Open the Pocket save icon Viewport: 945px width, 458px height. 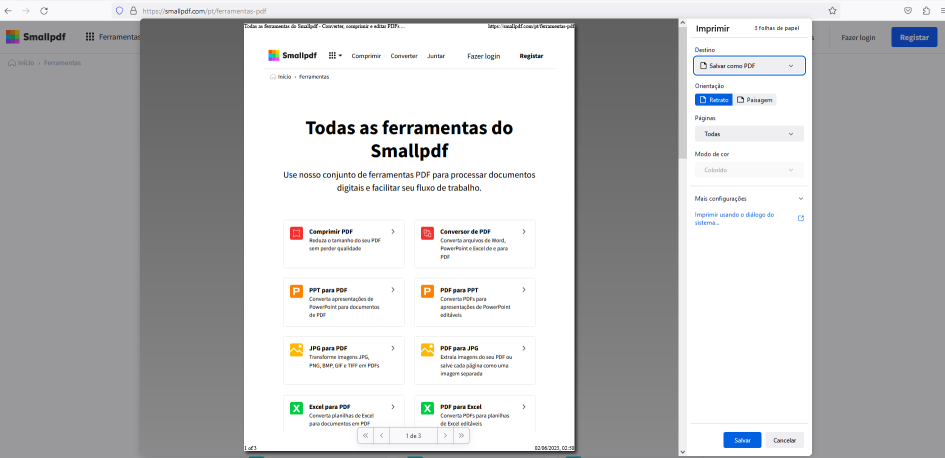pos(908,10)
